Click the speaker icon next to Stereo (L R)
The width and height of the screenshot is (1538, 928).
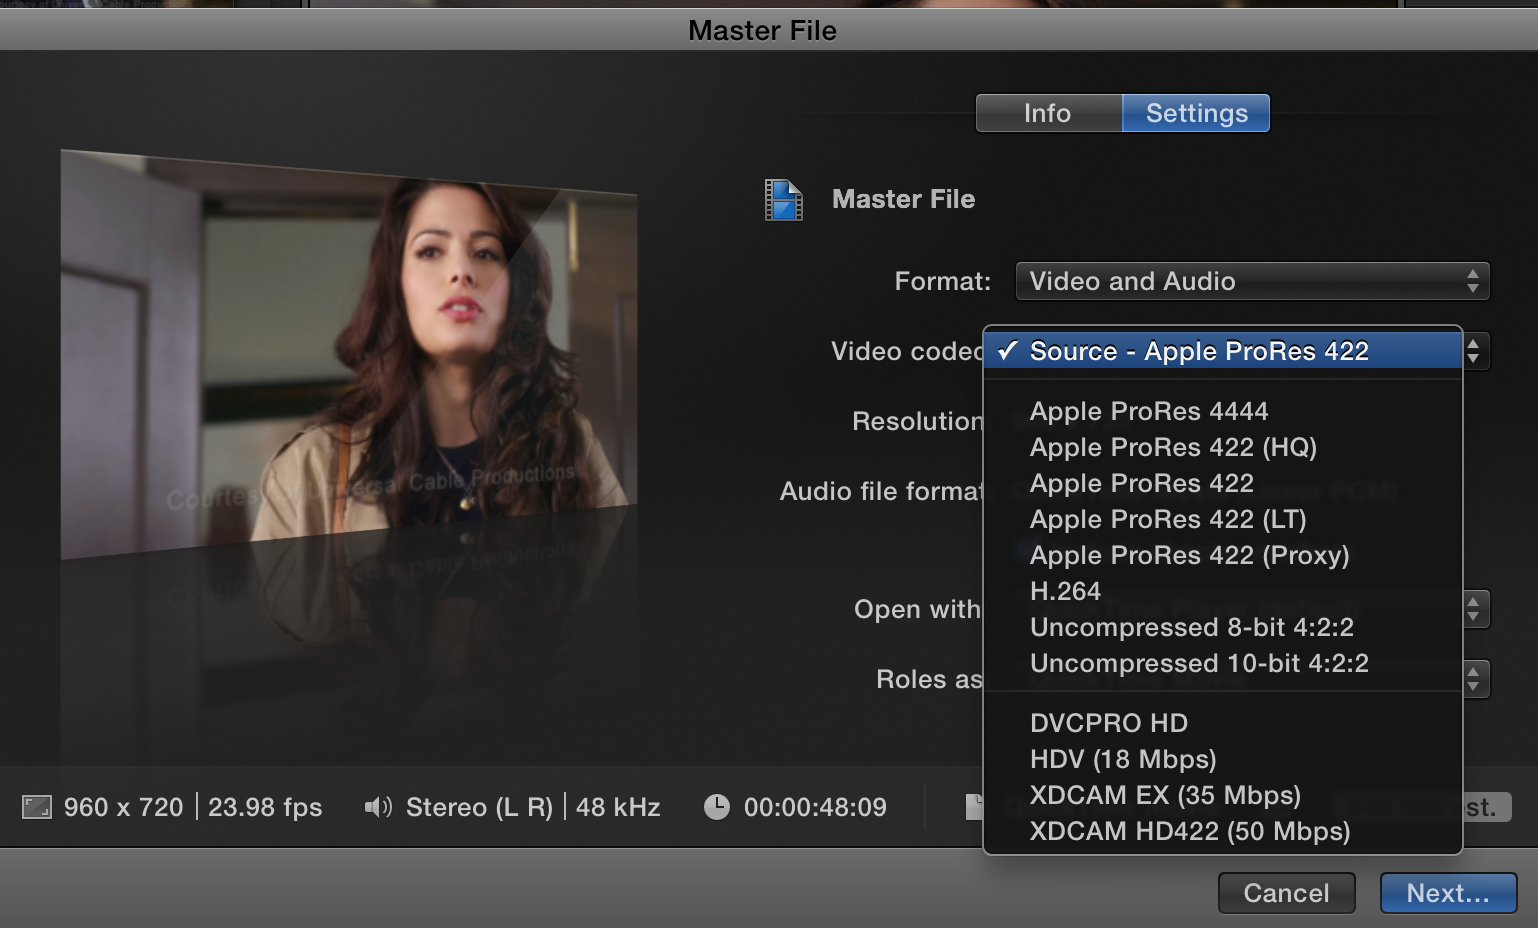[x=378, y=806]
